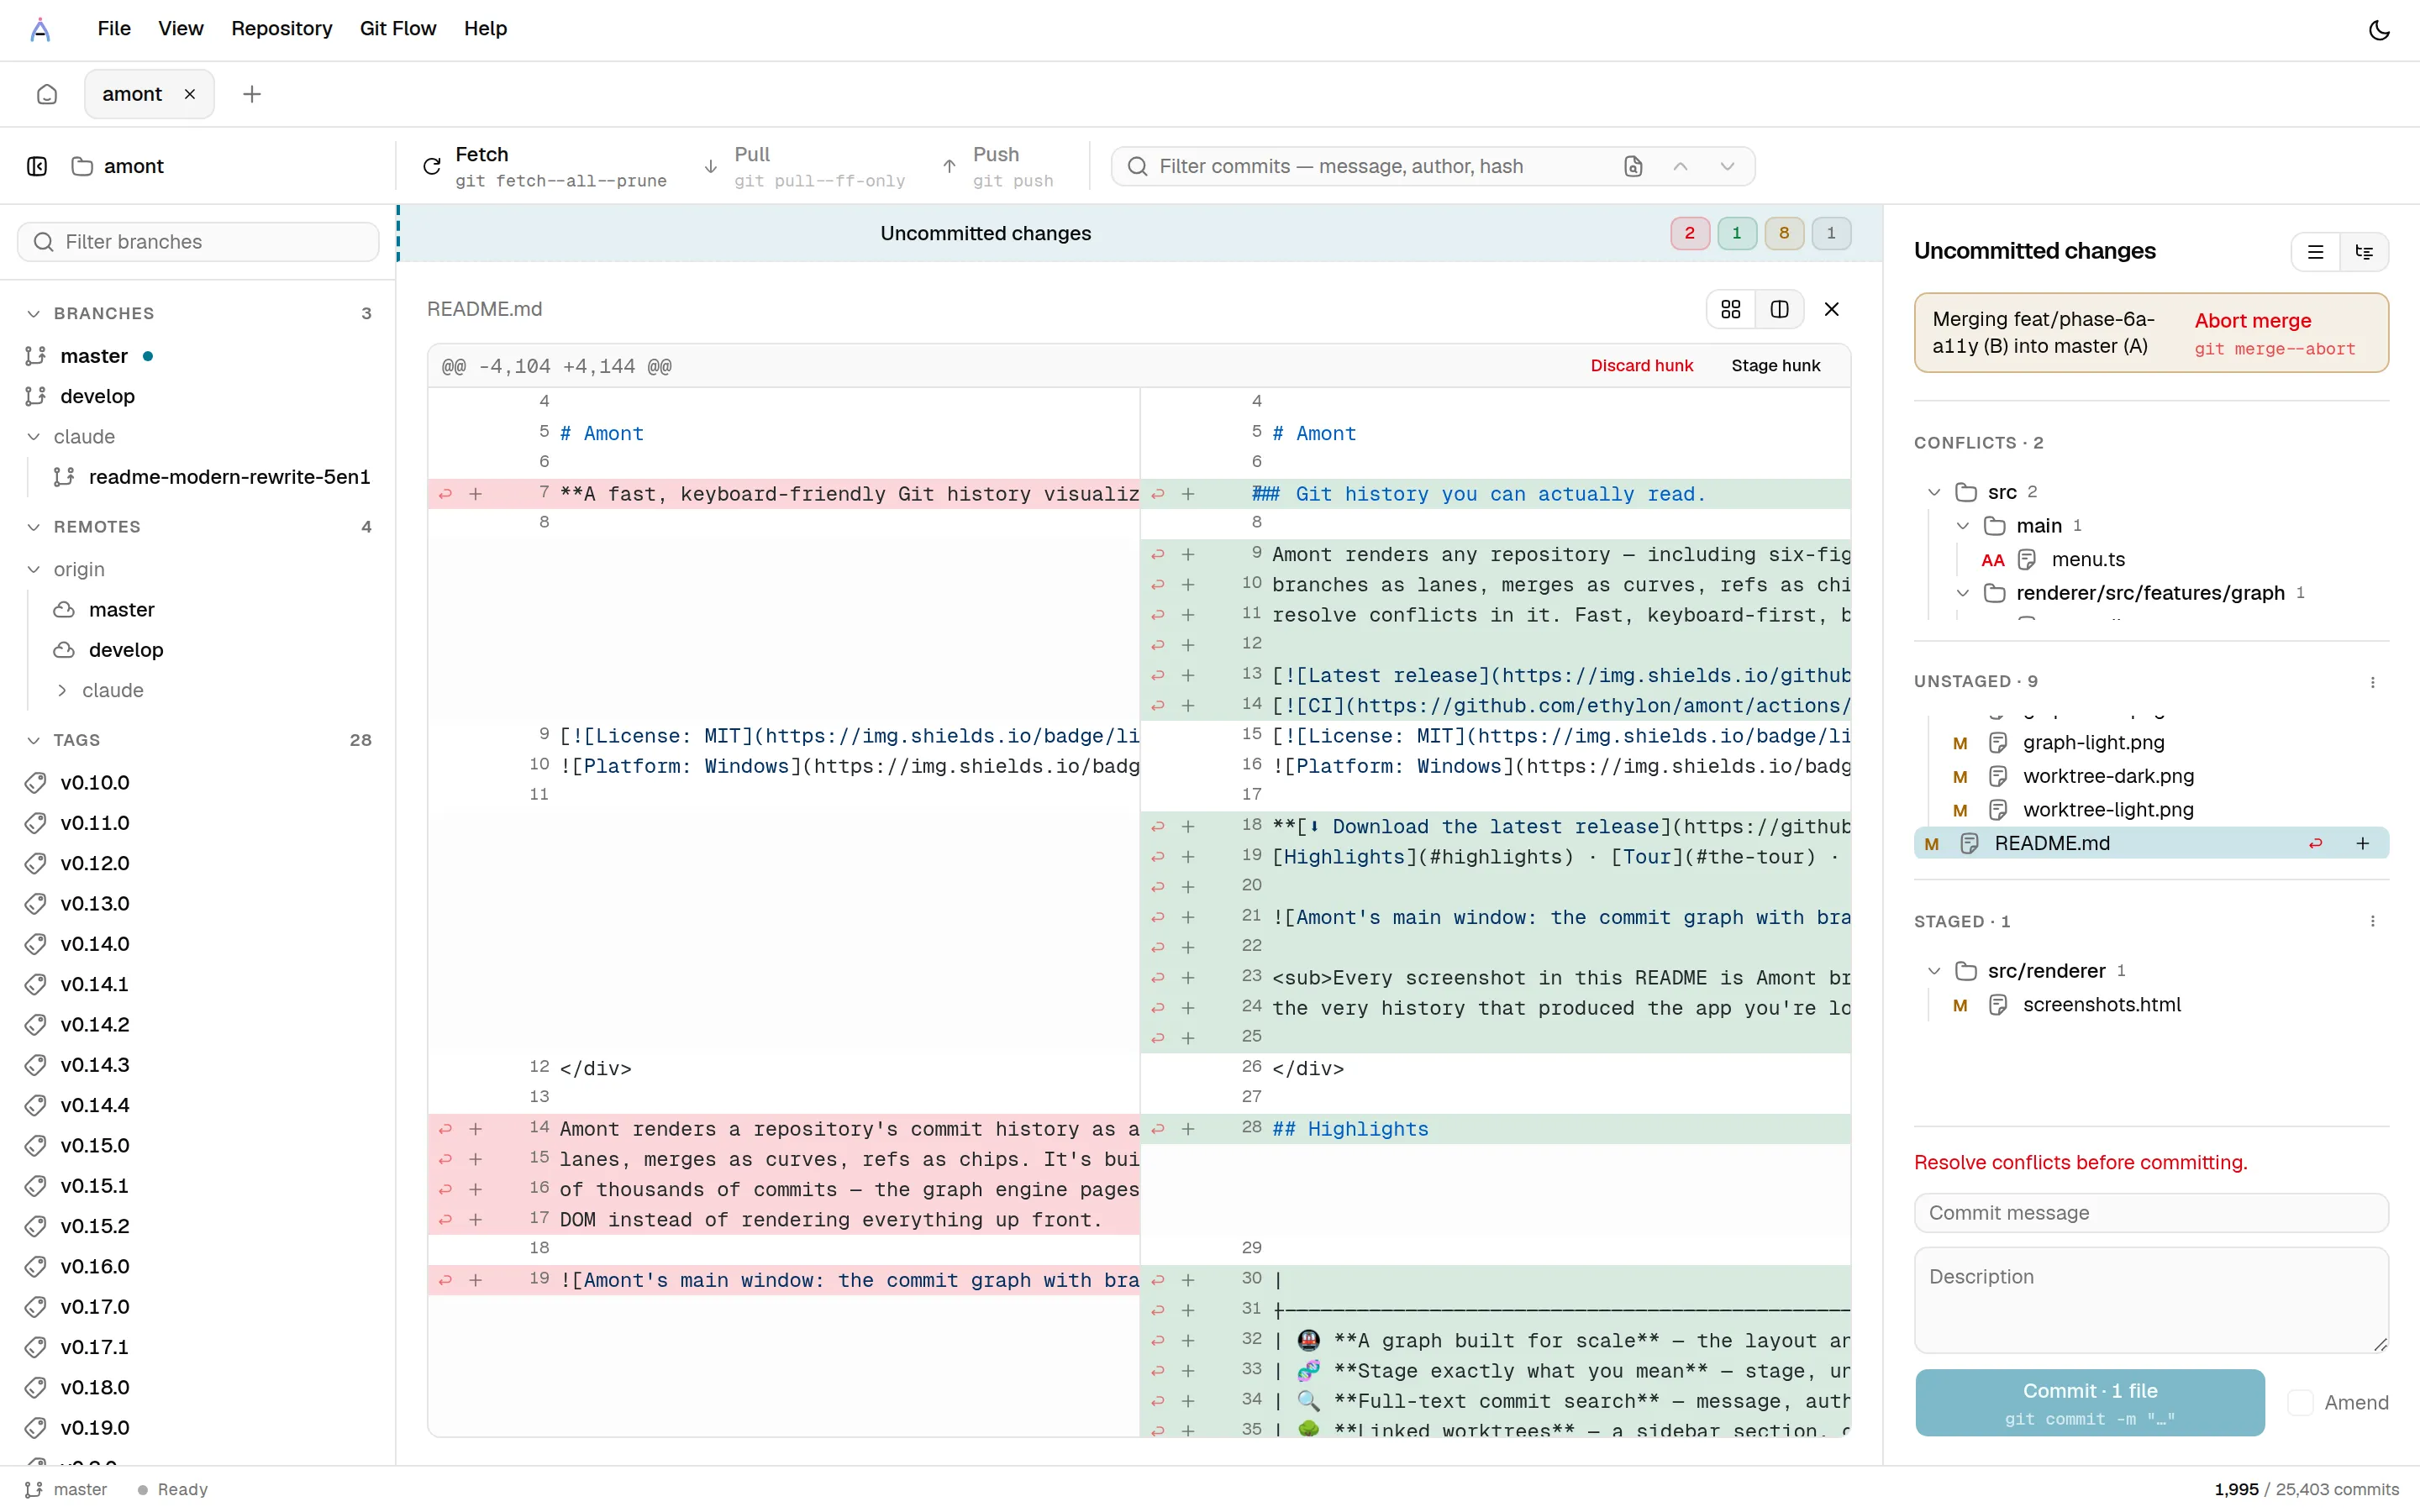
Task: Open the View menu
Action: pyautogui.click(x=181, y=29)
